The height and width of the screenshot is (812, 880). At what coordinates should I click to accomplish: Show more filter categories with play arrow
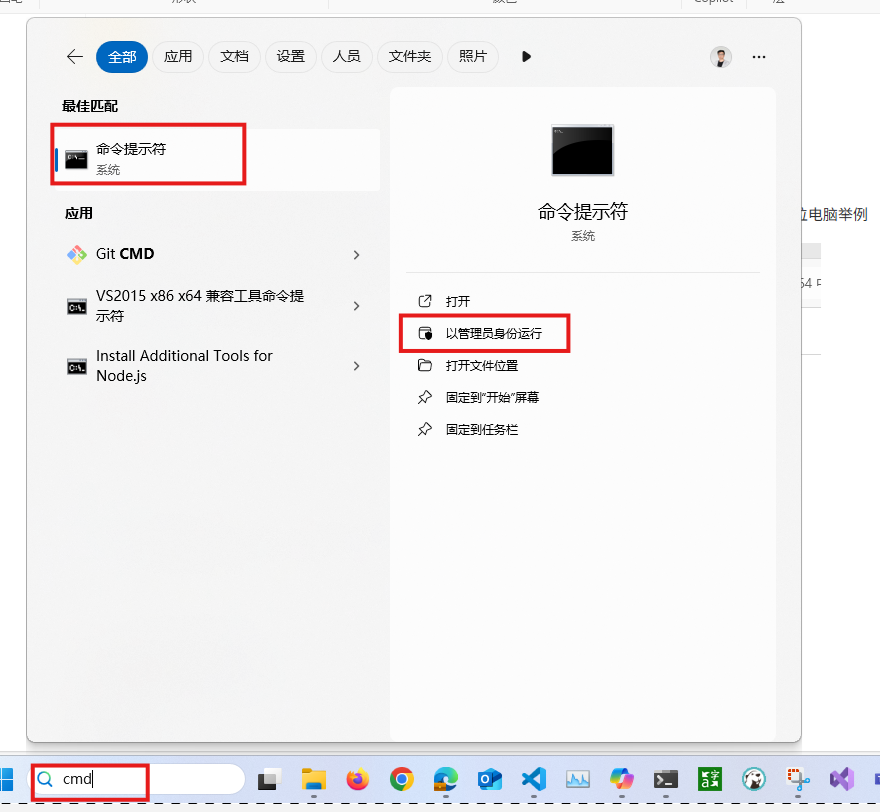(526, 57)
